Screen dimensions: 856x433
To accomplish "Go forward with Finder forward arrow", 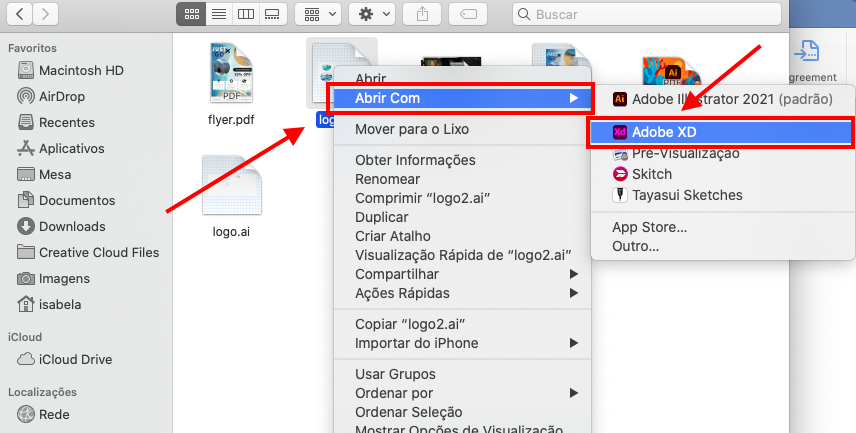I will pos(45,14).
